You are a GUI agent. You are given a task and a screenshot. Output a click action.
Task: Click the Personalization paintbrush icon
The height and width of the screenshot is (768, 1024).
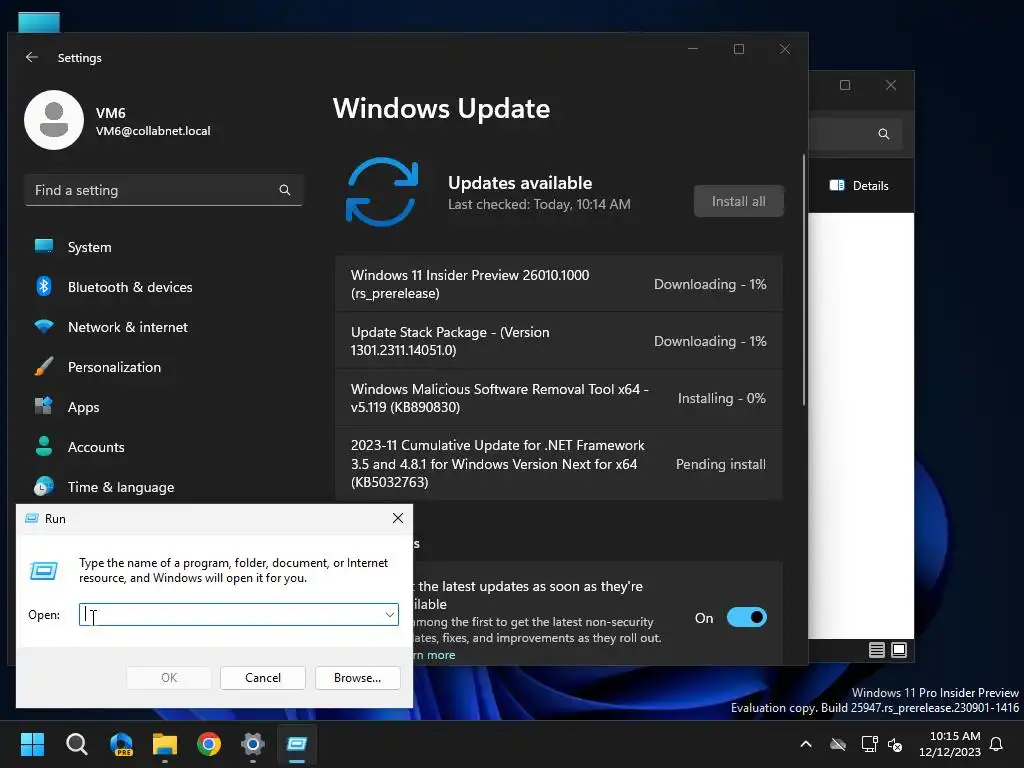tap(44, 366)
